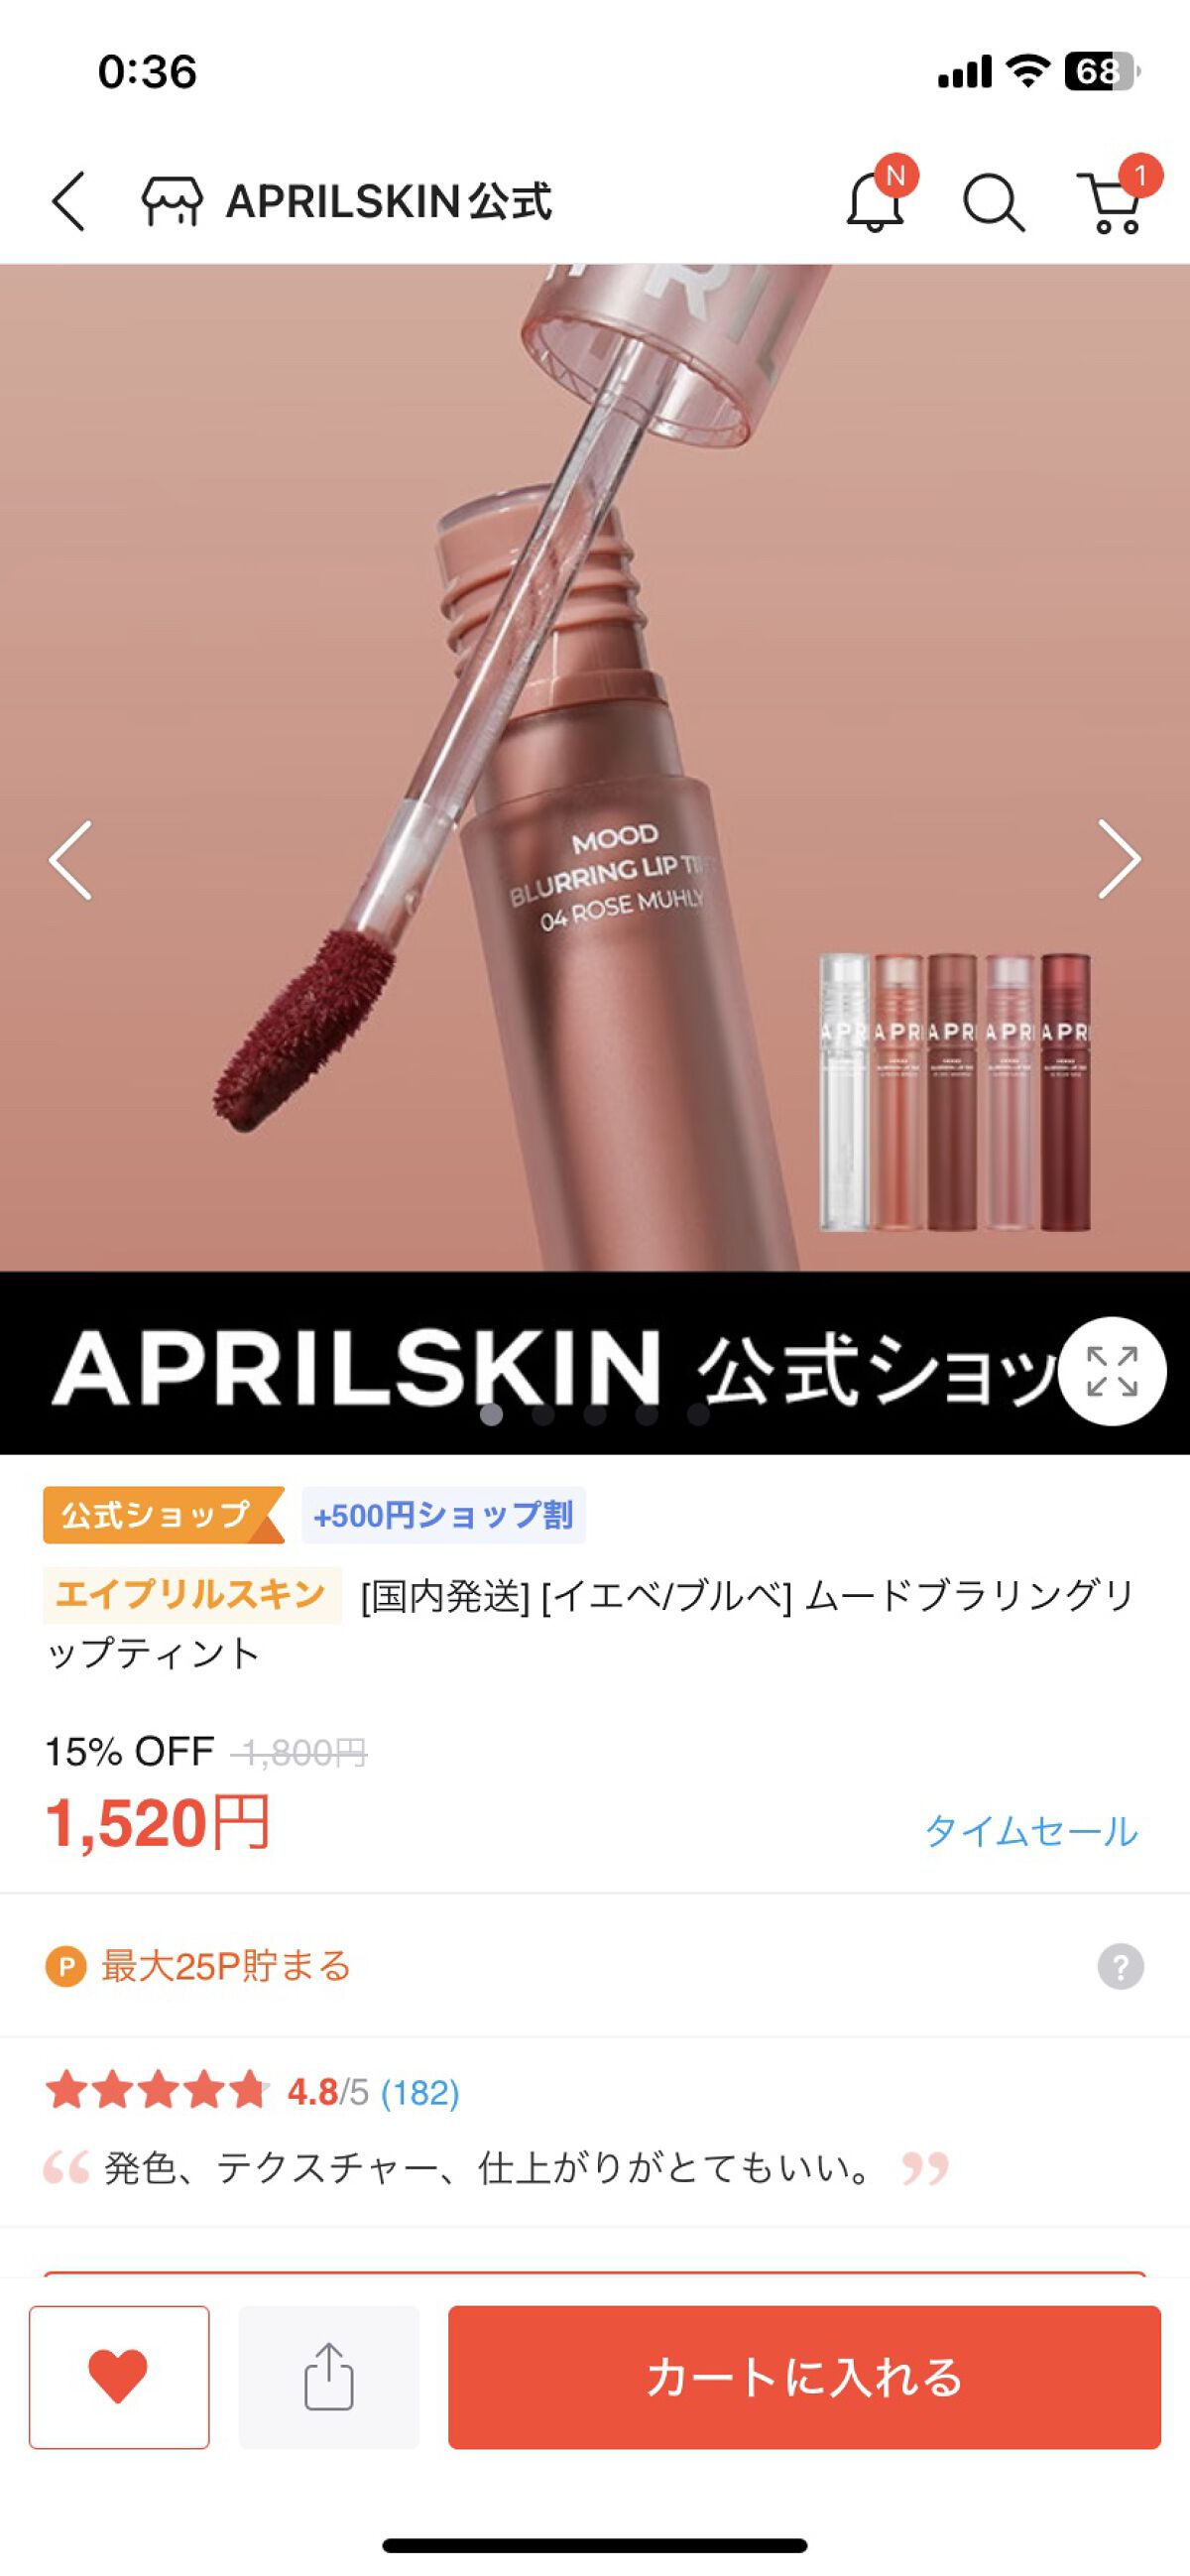The width and height of the screenshot is (1190, 2576).
Task: Open the APRILSKIN公式 shop title
Action: 389,201
